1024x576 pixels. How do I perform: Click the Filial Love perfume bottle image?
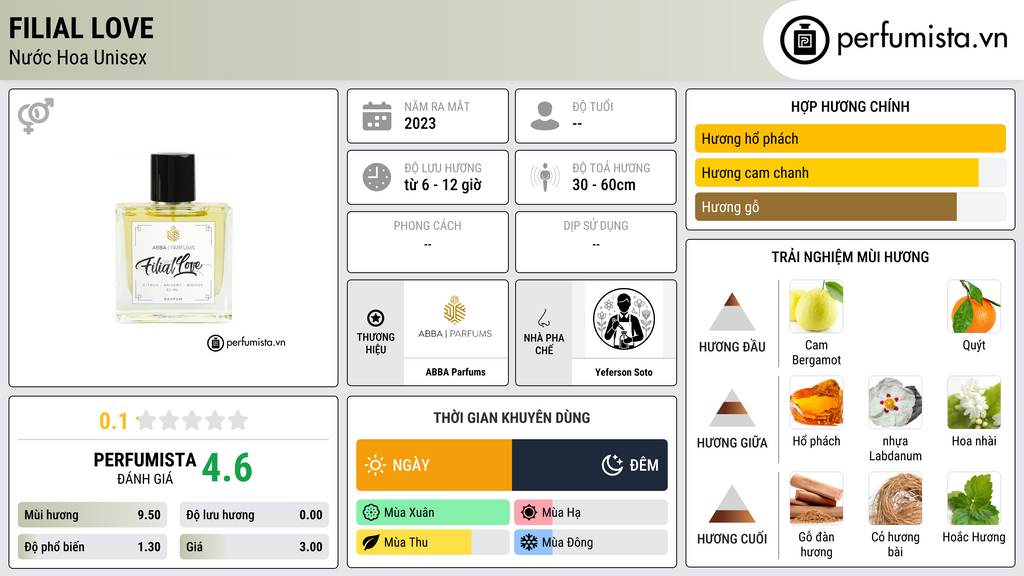(x=174, y=239)
